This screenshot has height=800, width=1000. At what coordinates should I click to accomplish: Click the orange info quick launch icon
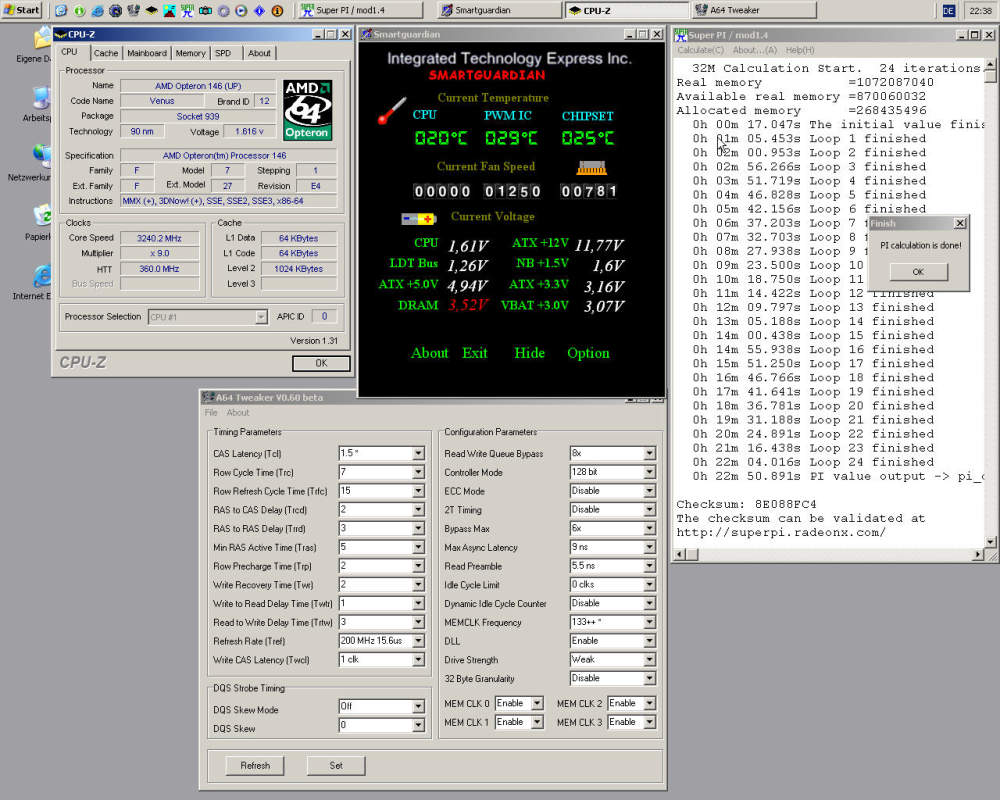[277, 10]
